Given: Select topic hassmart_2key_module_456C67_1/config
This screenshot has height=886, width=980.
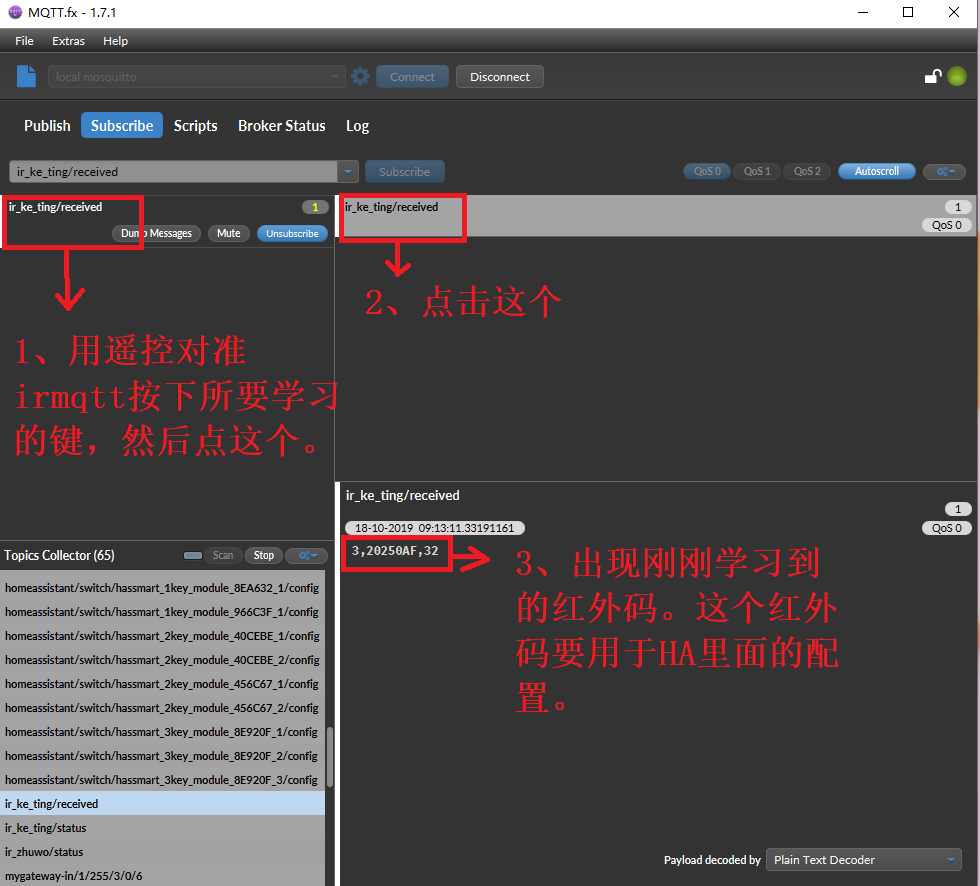Looking at the screenshot, I should point(162,684).
